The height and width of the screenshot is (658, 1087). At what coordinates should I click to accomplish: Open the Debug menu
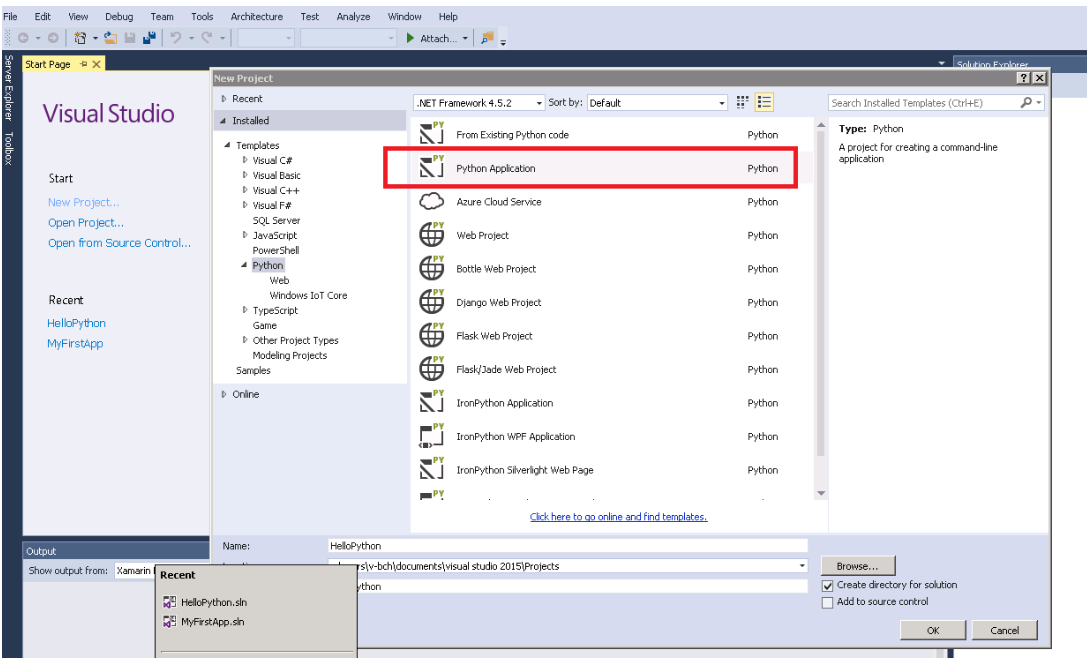(x=119, y=16)
